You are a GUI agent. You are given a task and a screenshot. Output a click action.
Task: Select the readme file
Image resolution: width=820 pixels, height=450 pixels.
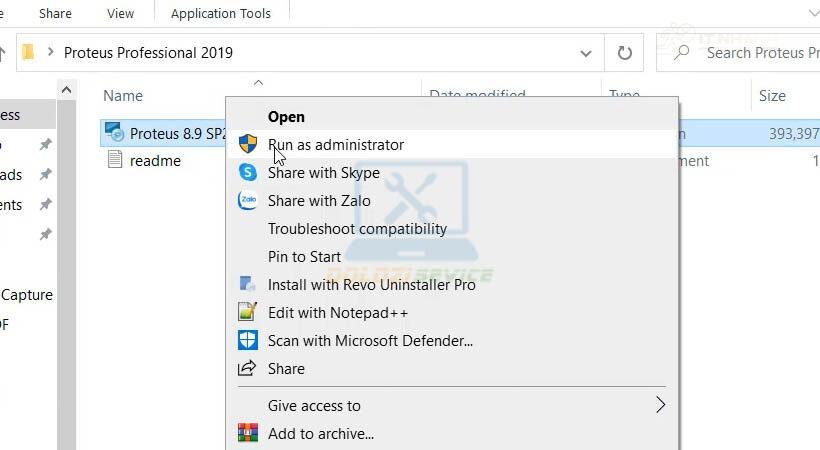click(x=155, y=160)
